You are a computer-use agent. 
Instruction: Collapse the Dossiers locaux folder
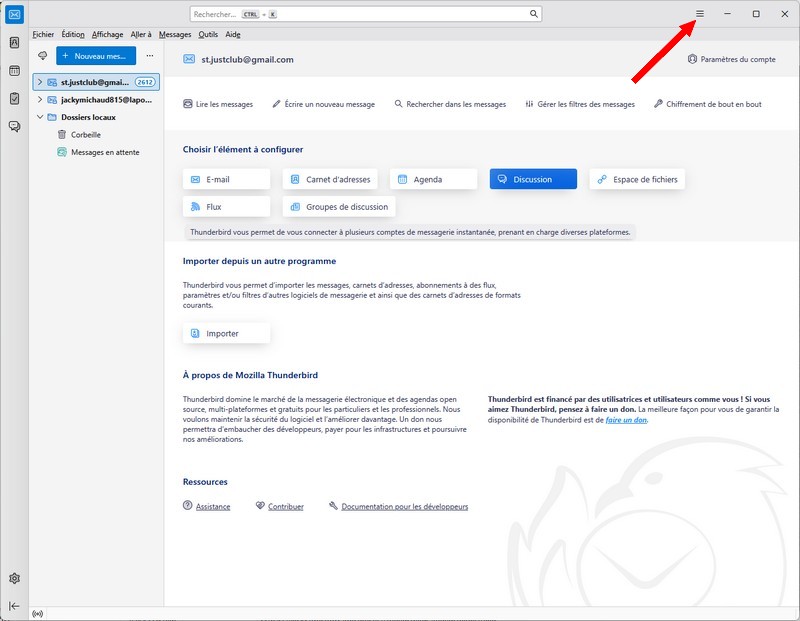coord(40,117)
